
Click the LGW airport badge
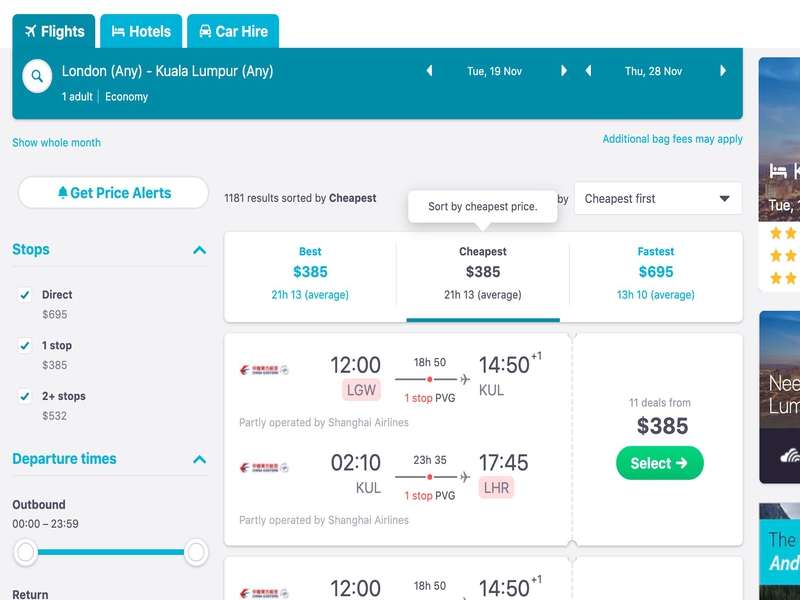[x=361, y=390]
